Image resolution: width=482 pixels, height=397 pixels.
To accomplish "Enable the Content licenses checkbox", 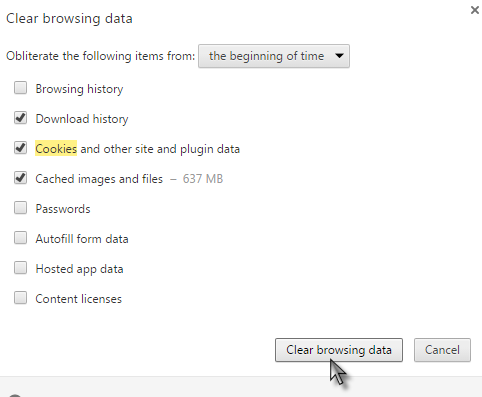I will 20,298.
